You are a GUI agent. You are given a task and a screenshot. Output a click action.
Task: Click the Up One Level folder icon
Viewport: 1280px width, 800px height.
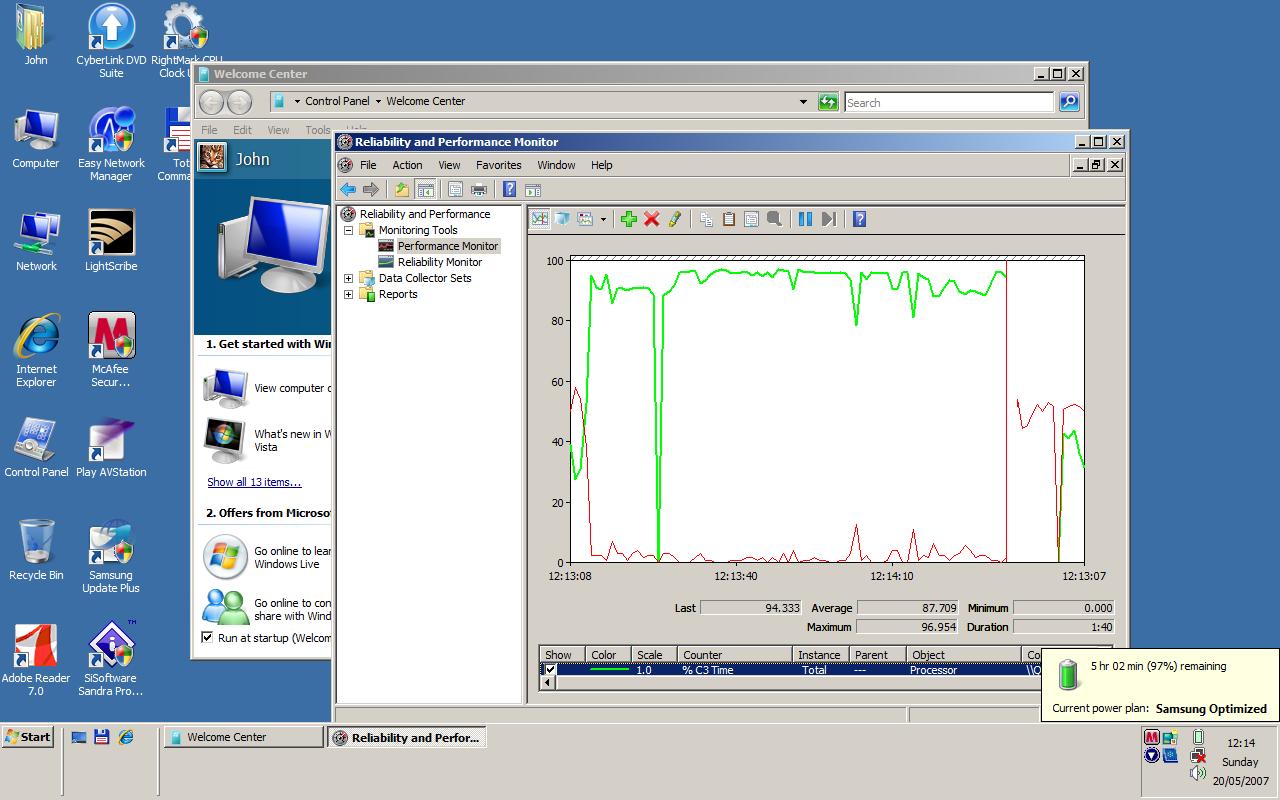tap(402, 190)
